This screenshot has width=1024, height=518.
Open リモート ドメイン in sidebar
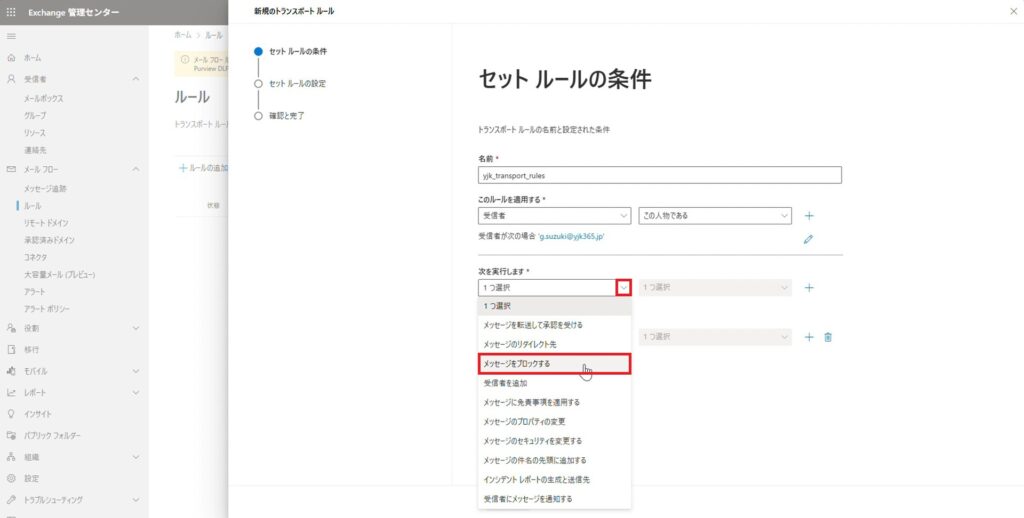[x=46, y=223]
